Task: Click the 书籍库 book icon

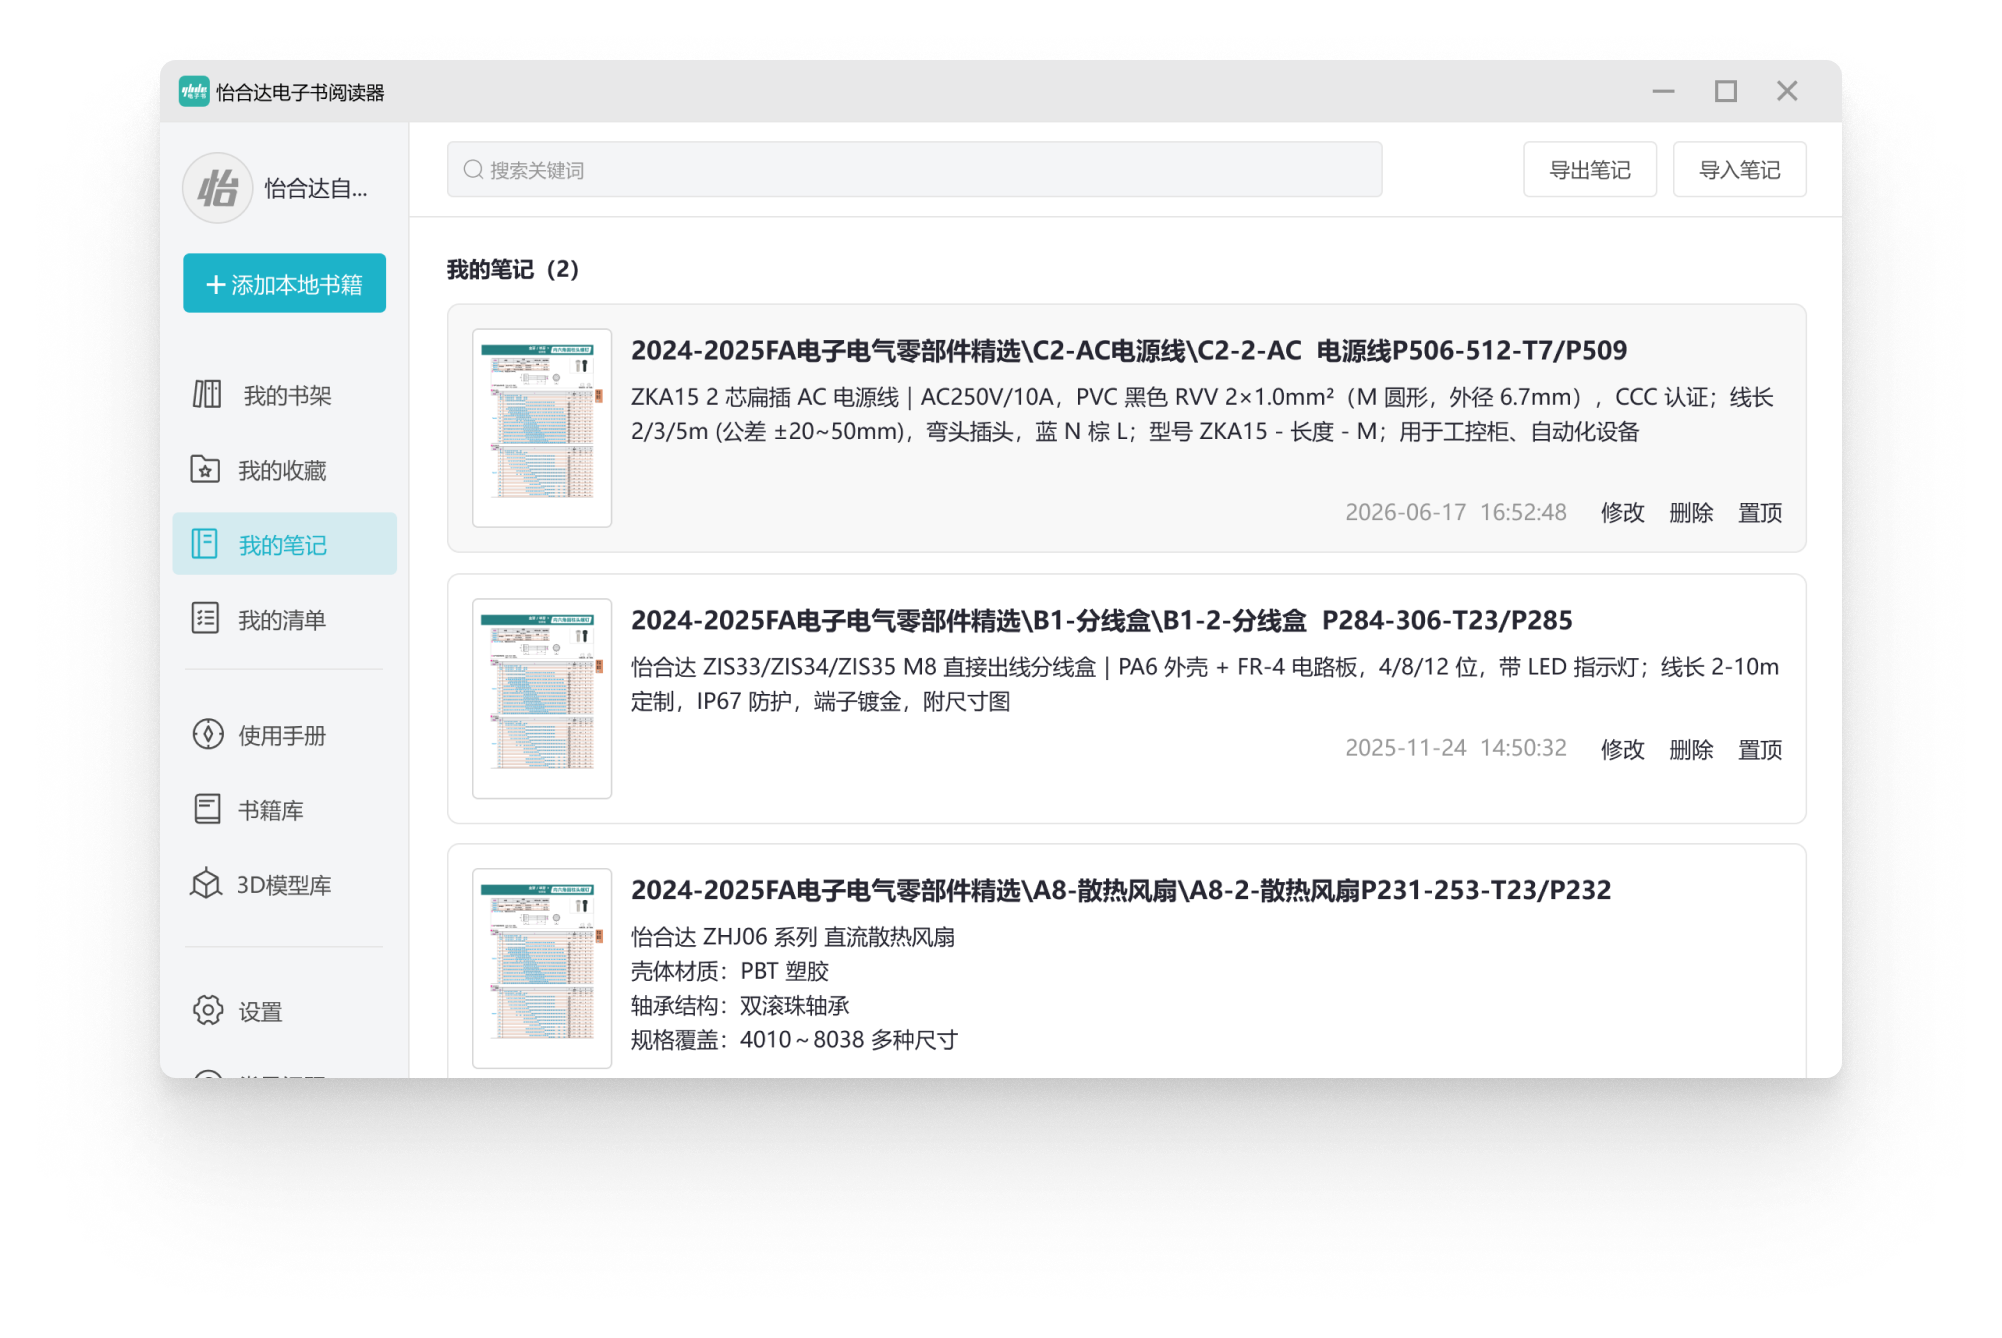Action: 207,809
